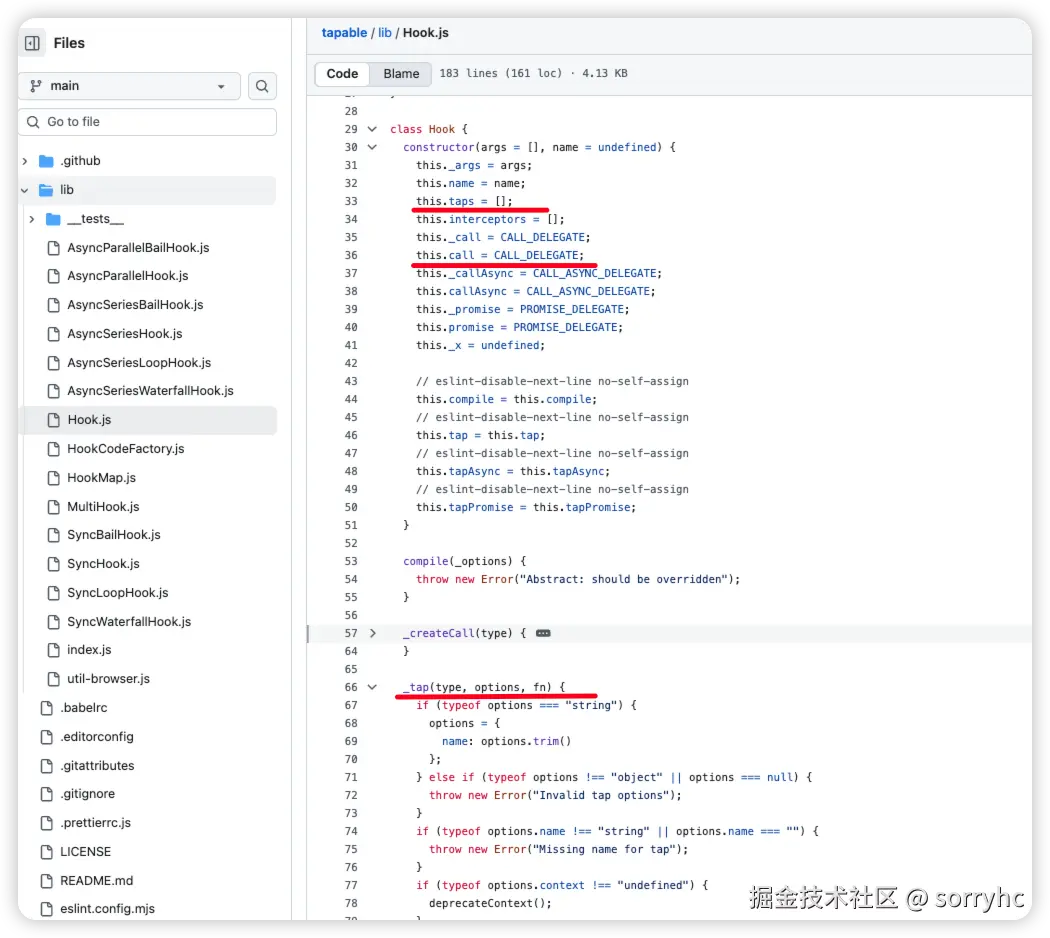Click the .gitignore file icon
Viewport: 1050px width, 938px height.
47,794
